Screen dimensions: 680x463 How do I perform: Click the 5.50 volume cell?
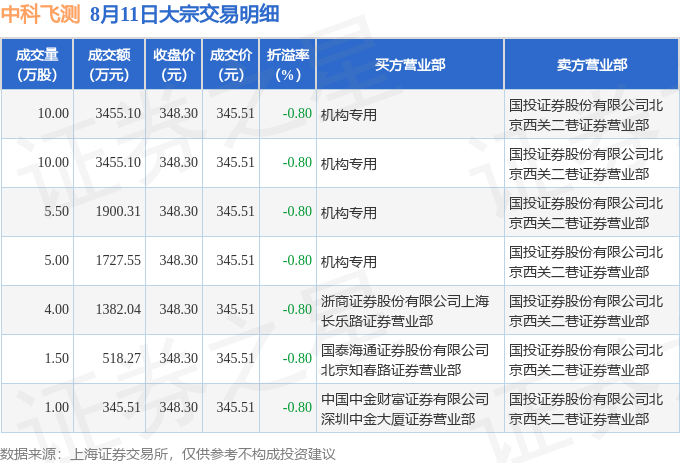[37, 212]
